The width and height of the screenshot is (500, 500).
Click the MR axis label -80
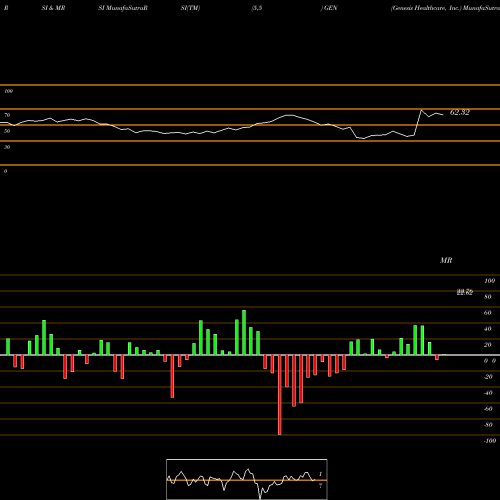488,425
